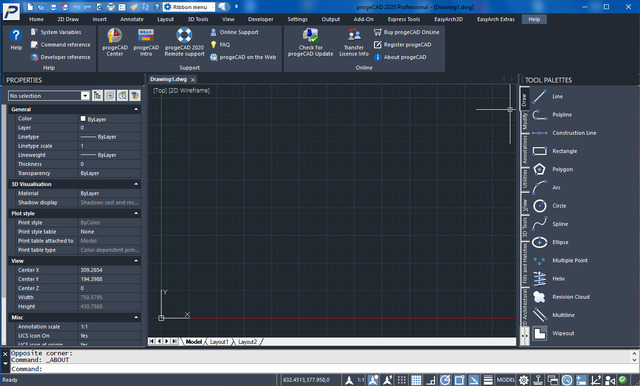Click the Print icon in quick access toolbar
Image resolution: width=640 pixels, height=386 pixels.
[111, 7]
